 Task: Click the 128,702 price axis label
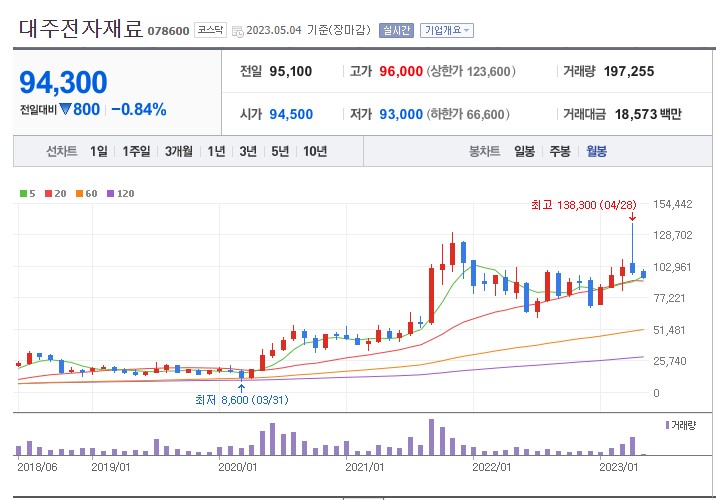tap(673, 235)
